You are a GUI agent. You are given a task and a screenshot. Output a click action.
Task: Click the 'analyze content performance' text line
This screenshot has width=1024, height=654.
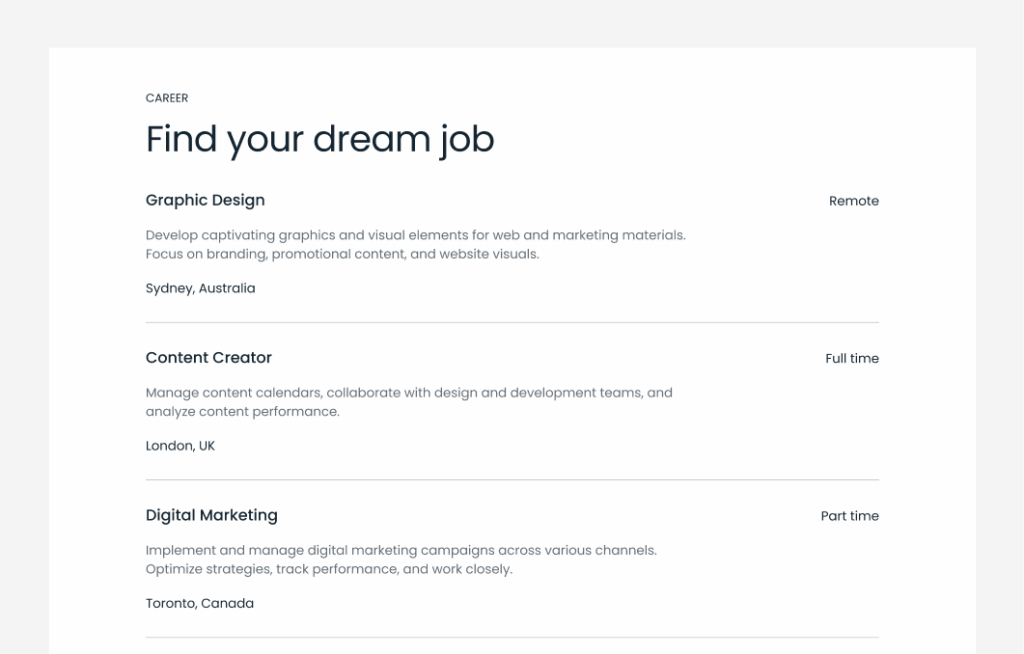pyautogui.click(x=242, y=412)
